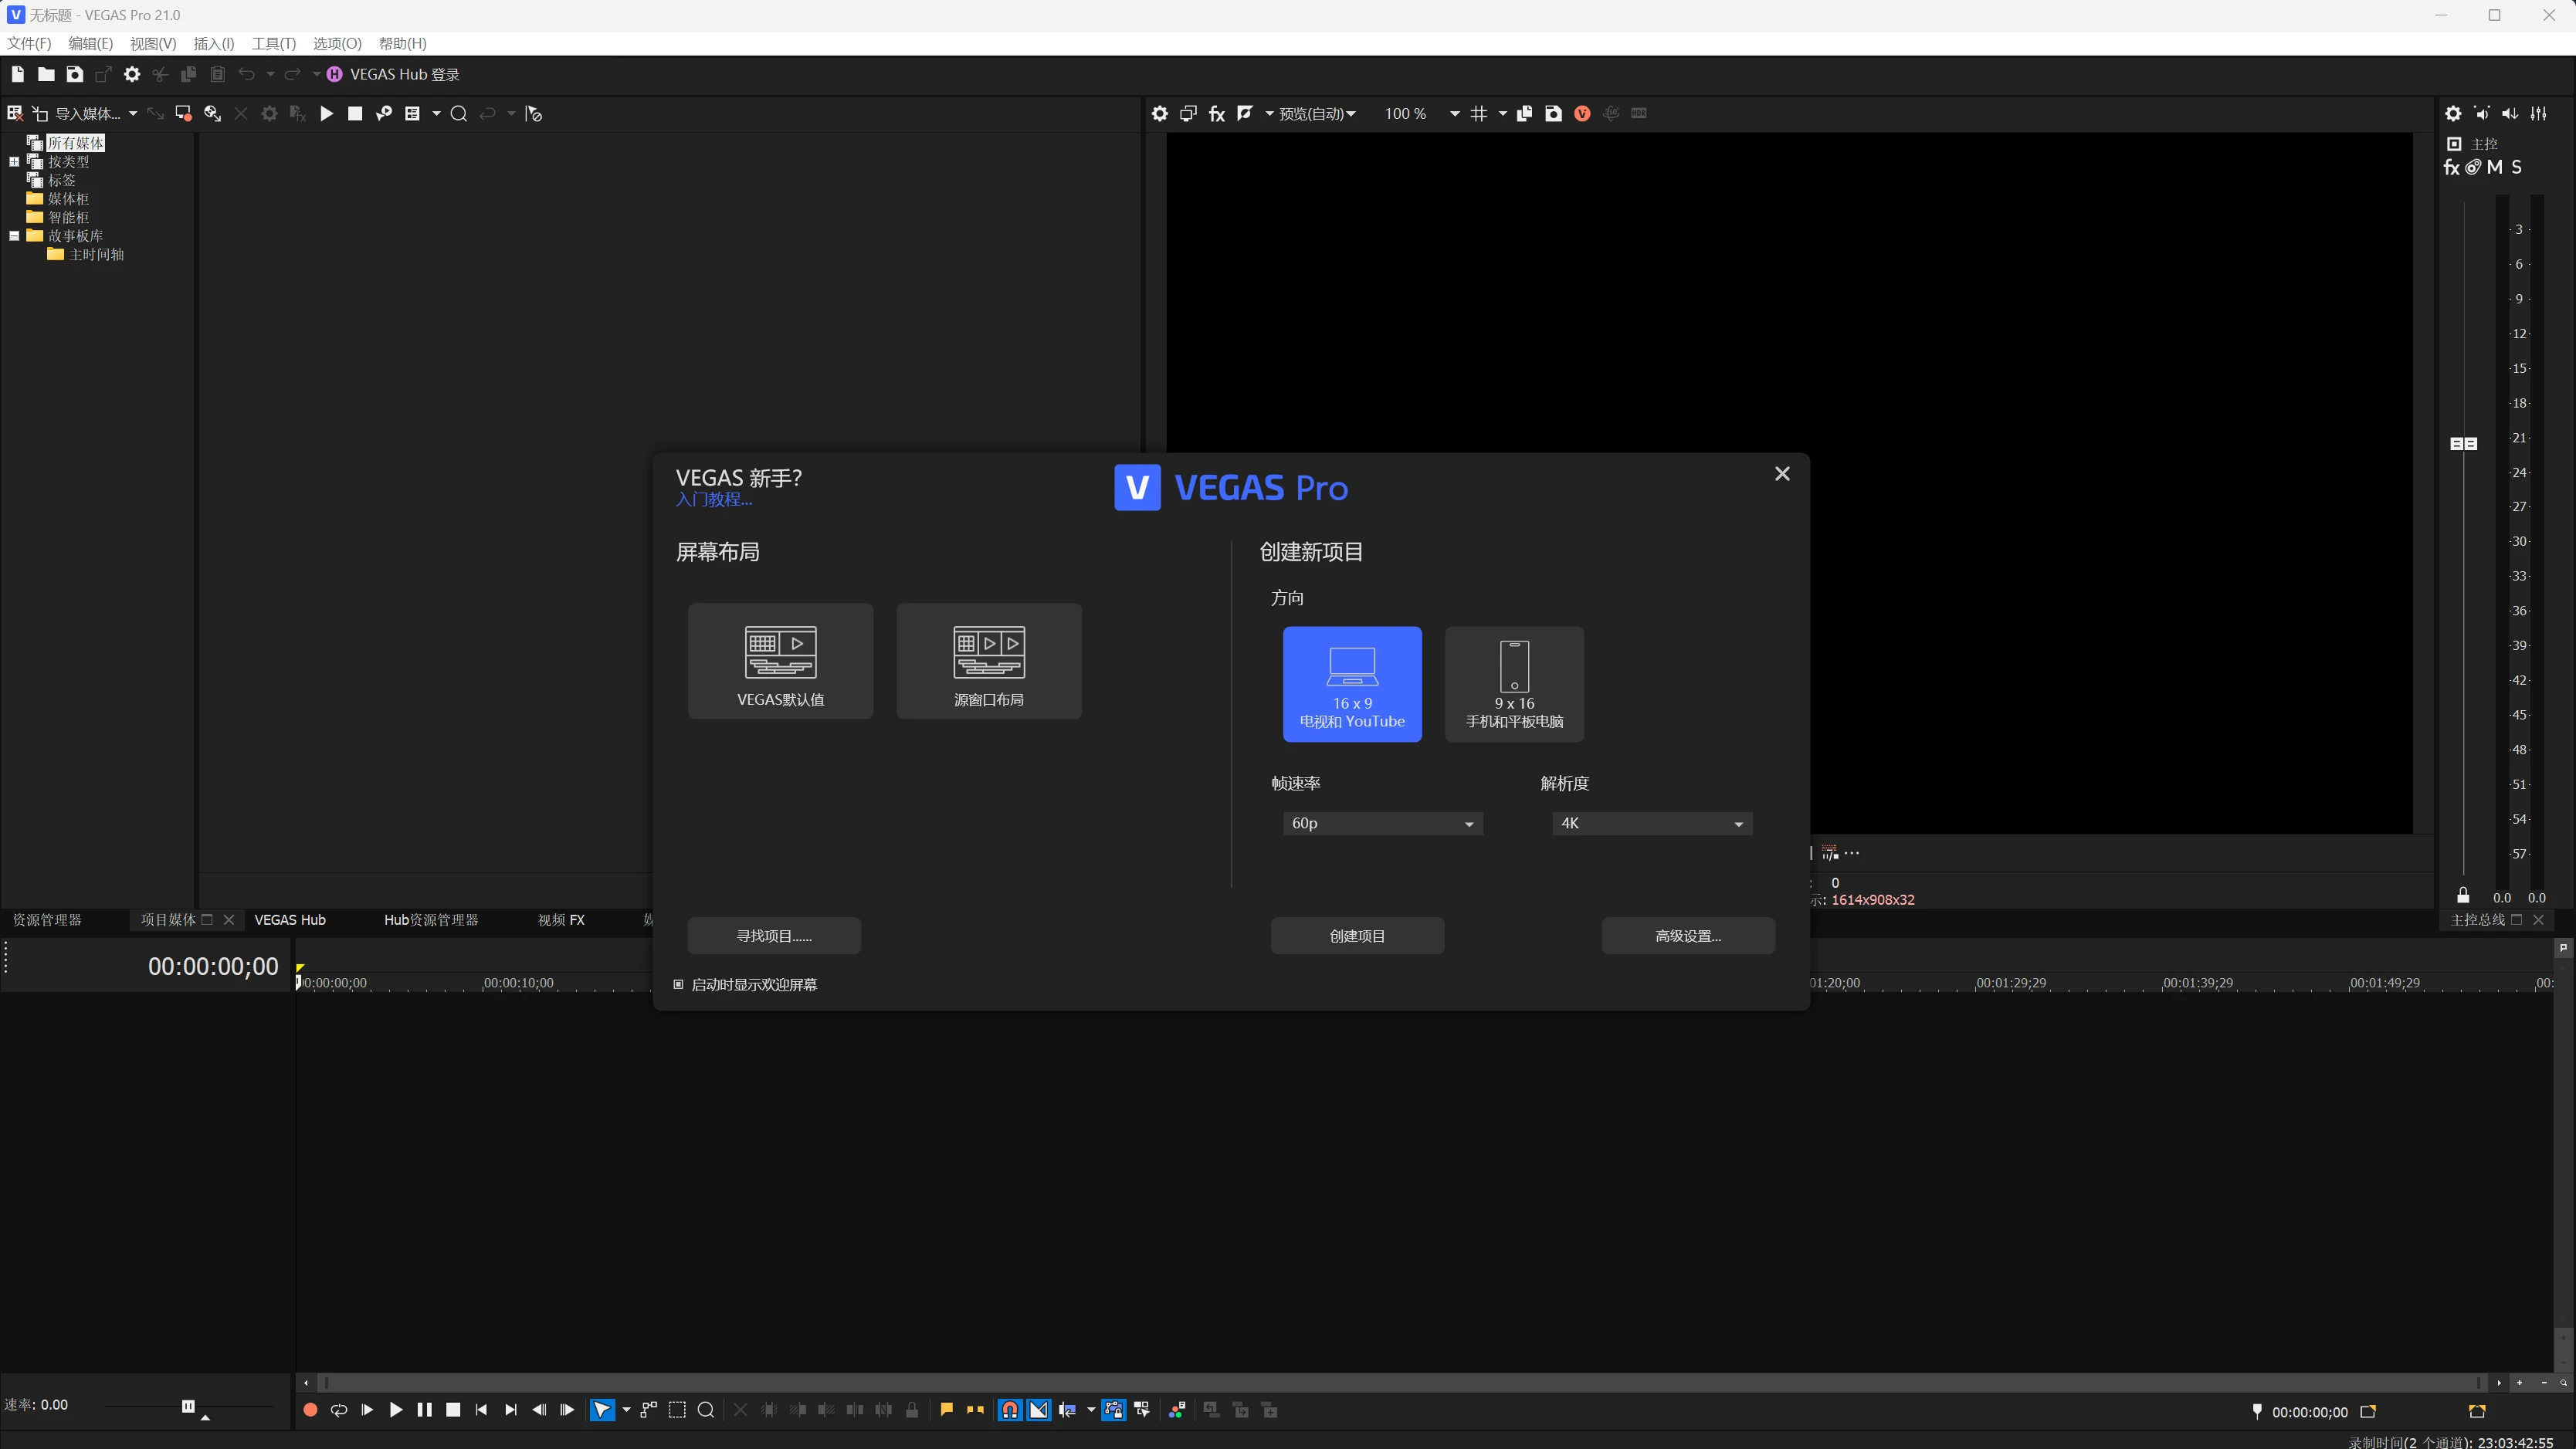
Task: Go to start of project
Action: click(482, 1410)
